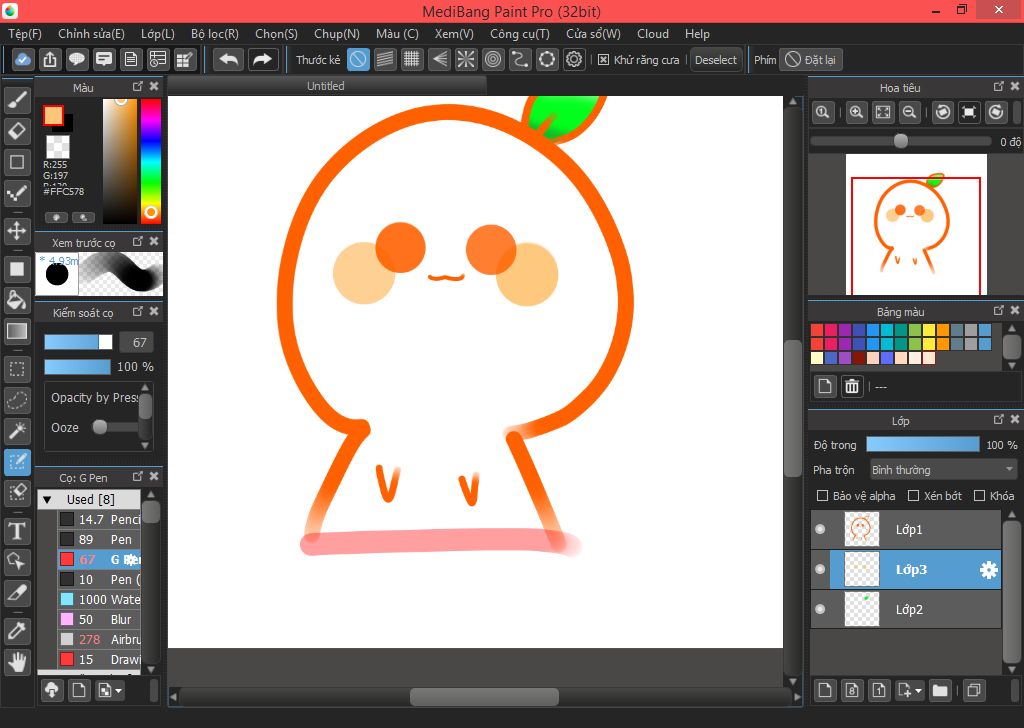Open the Công cụ(T) menu
This screenshot has width=1024, height=728.
click(520, 33)
